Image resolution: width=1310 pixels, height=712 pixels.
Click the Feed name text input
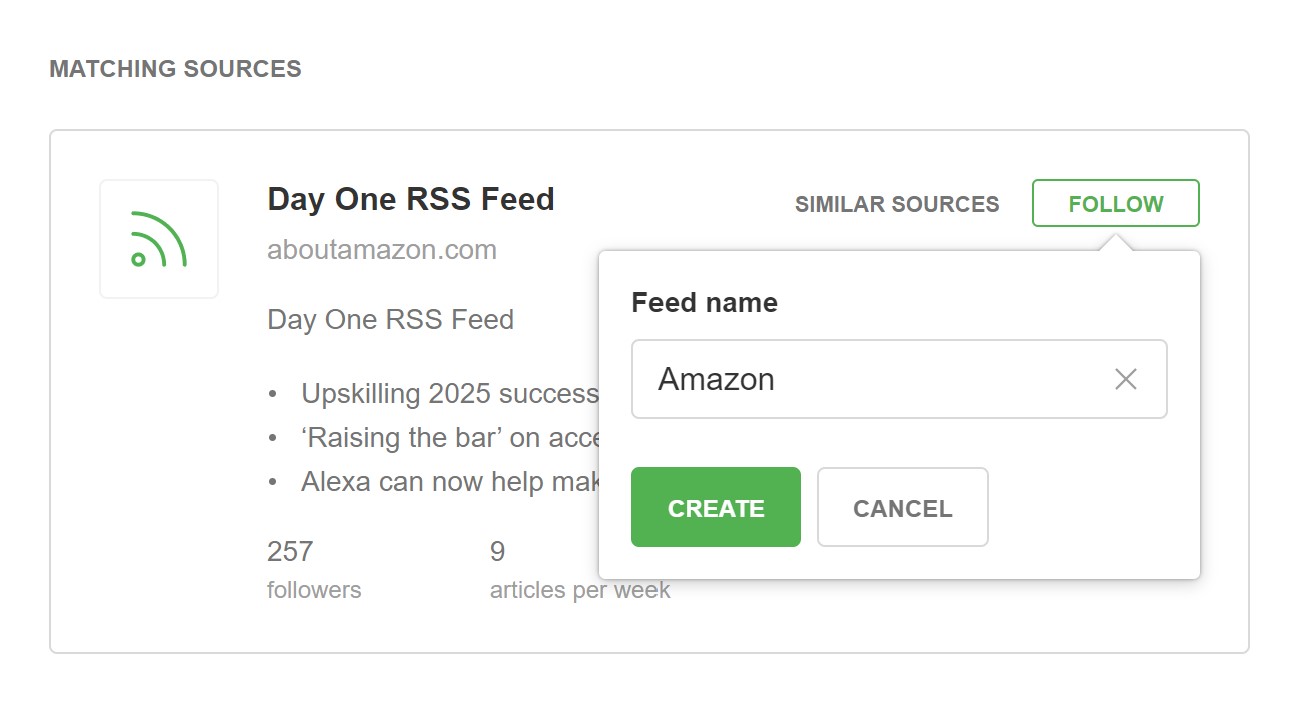click(x=870, y=379)
